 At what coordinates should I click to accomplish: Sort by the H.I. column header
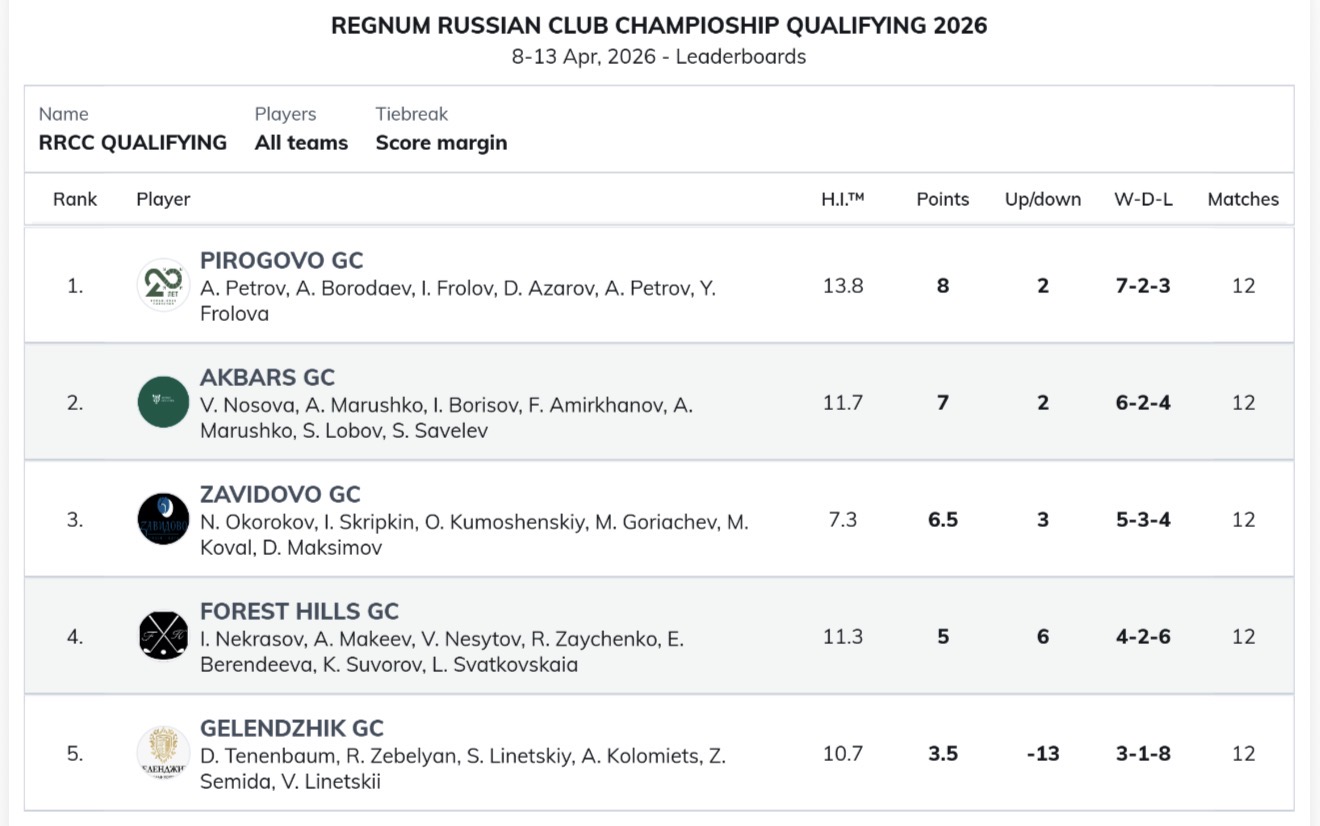(842, 199)
